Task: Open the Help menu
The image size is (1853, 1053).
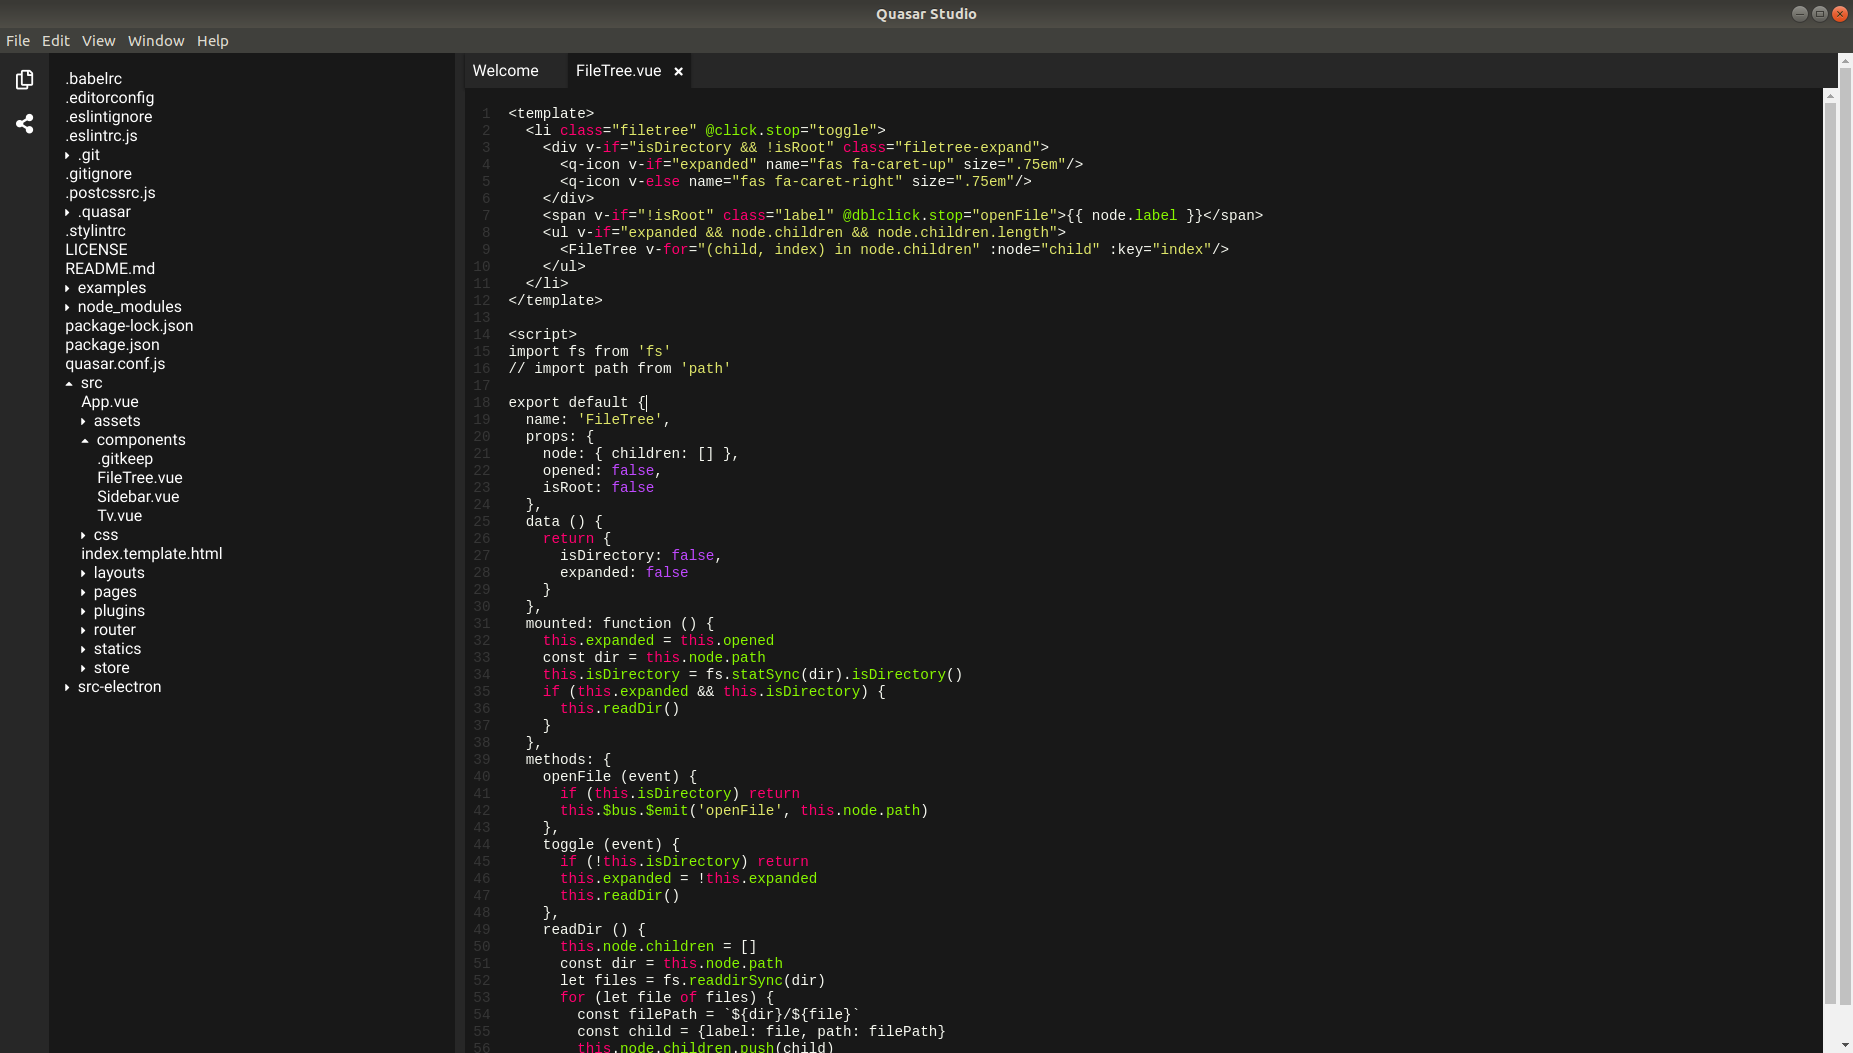Action: [x=213, y=40]
